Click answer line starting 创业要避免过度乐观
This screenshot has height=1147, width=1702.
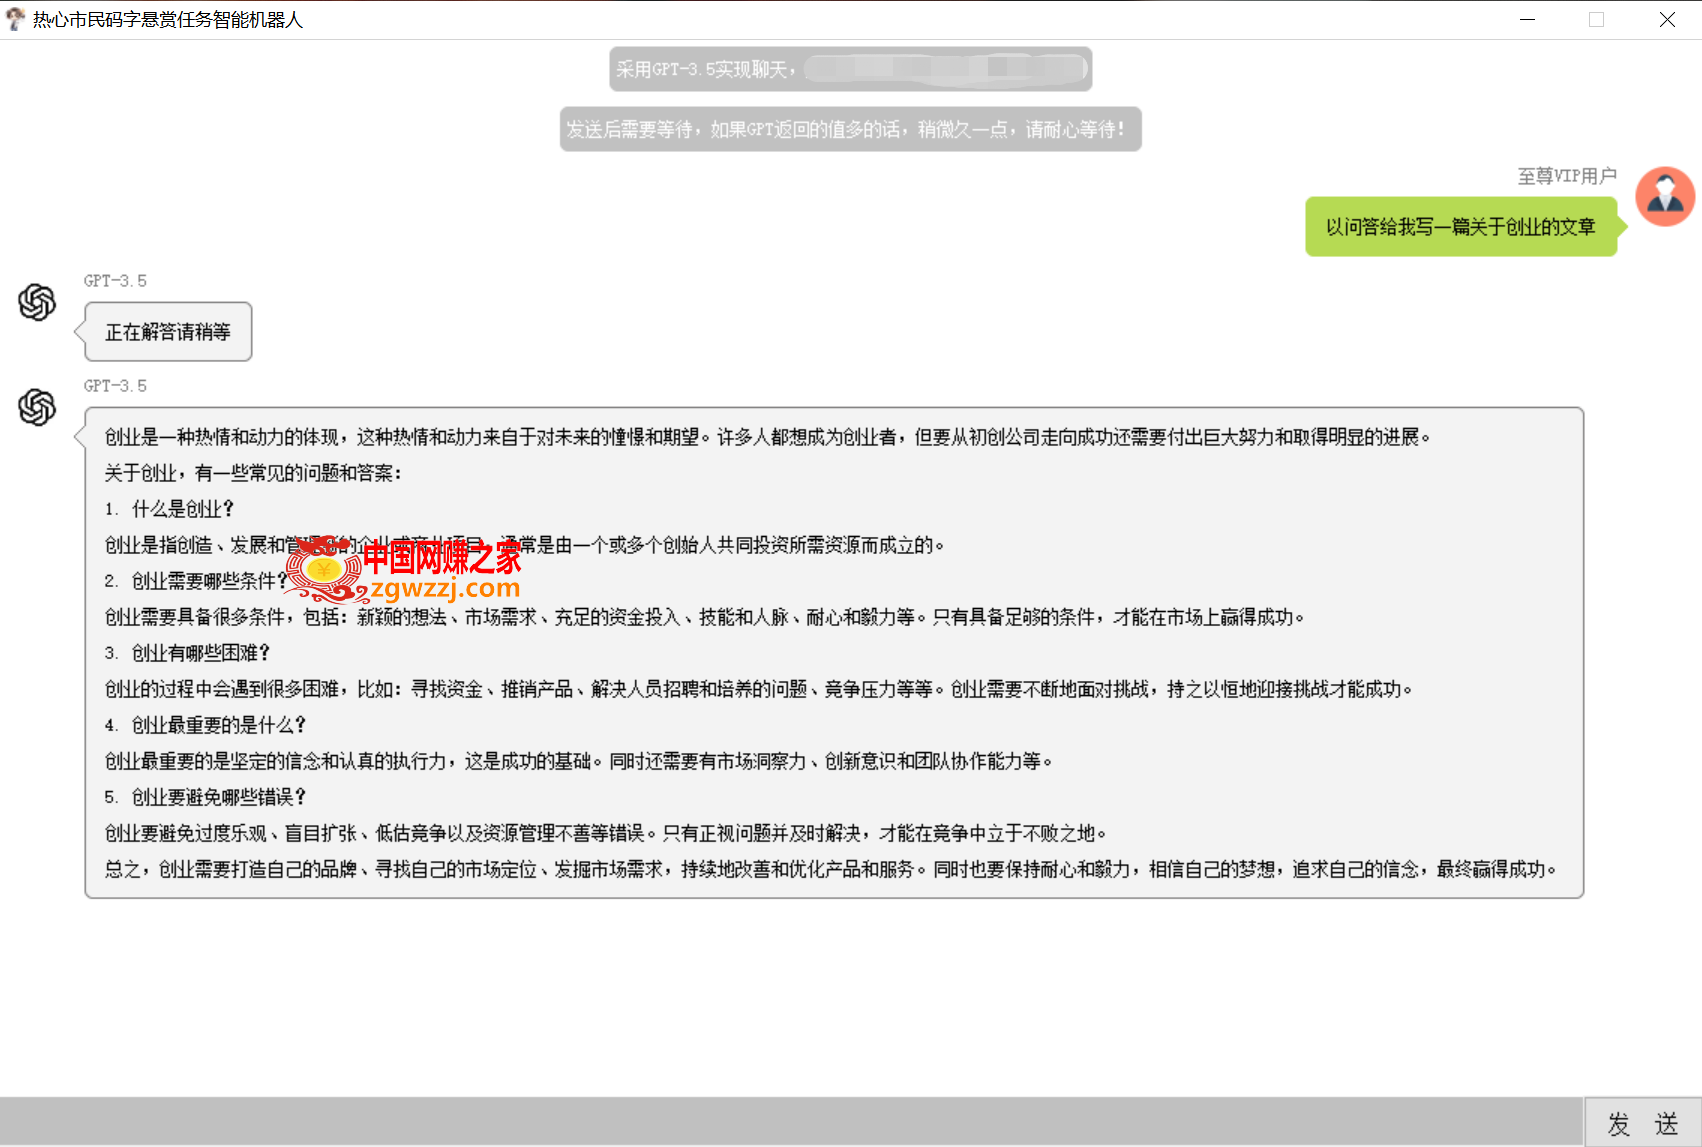coord(606,833)
